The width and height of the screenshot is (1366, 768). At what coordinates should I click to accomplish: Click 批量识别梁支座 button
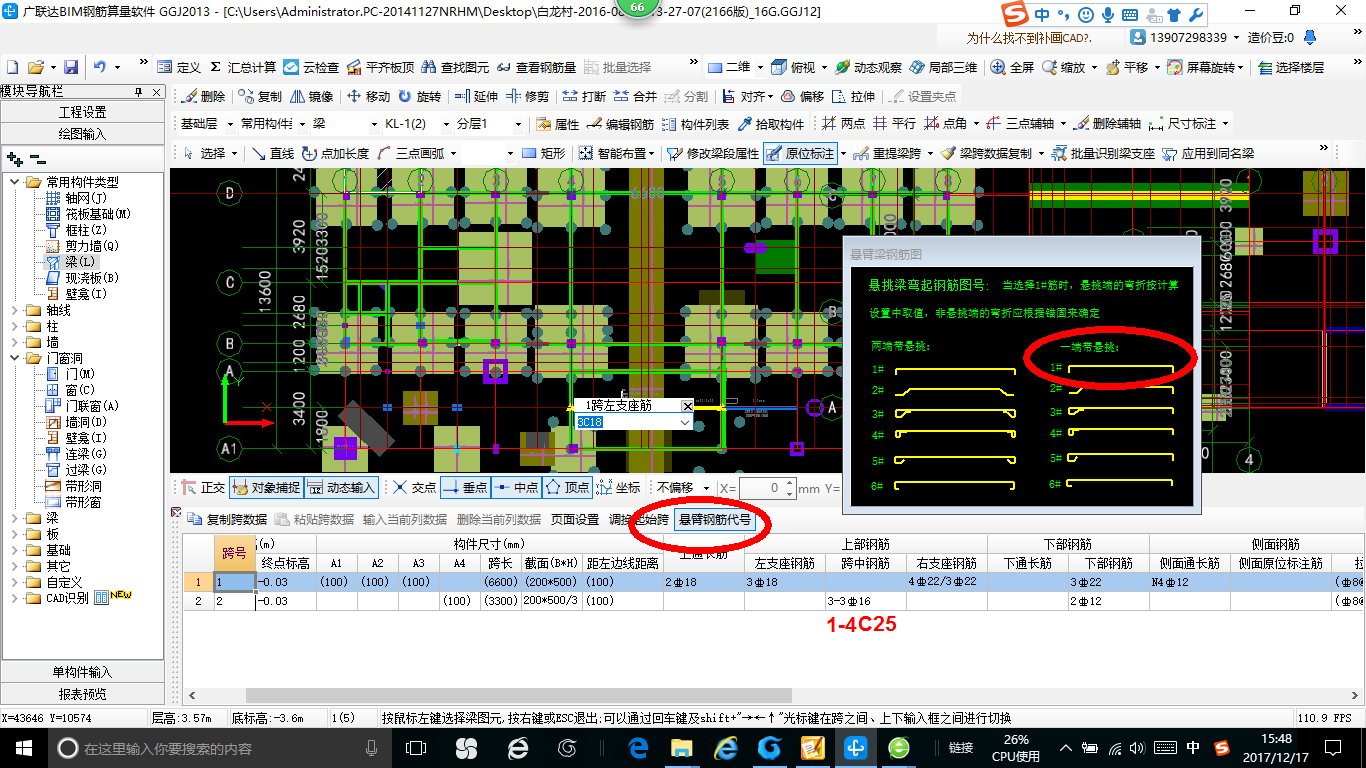pyautogui.click(x=1105, y=153)
